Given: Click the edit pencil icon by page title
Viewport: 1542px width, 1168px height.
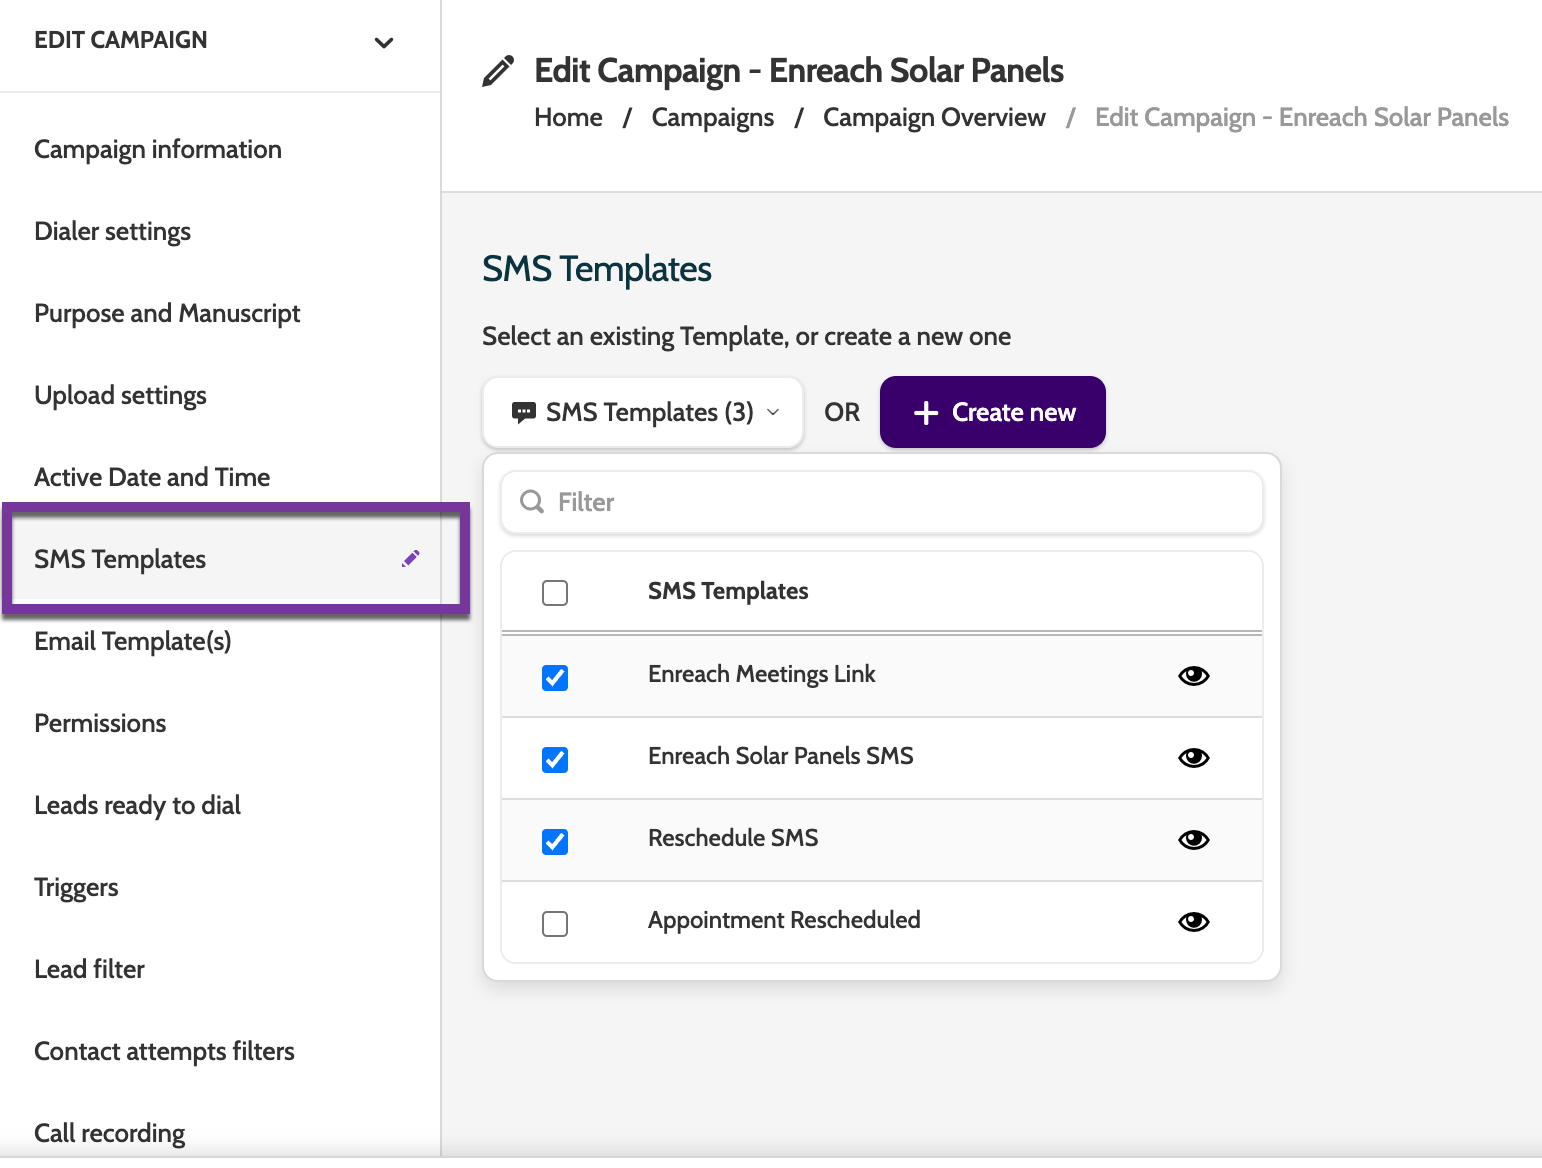Looking at the screenshot, I should [498, 71].
